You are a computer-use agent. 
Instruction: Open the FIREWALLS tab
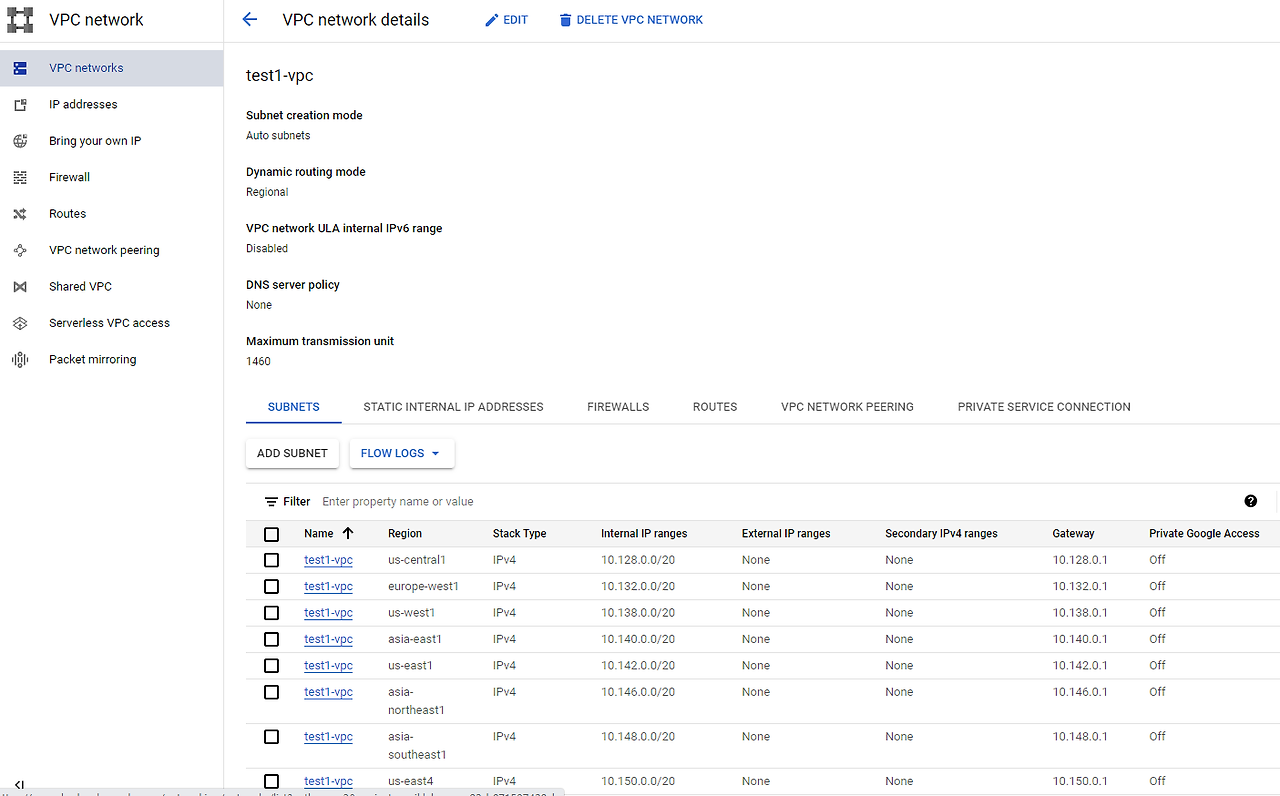point(618,407)
